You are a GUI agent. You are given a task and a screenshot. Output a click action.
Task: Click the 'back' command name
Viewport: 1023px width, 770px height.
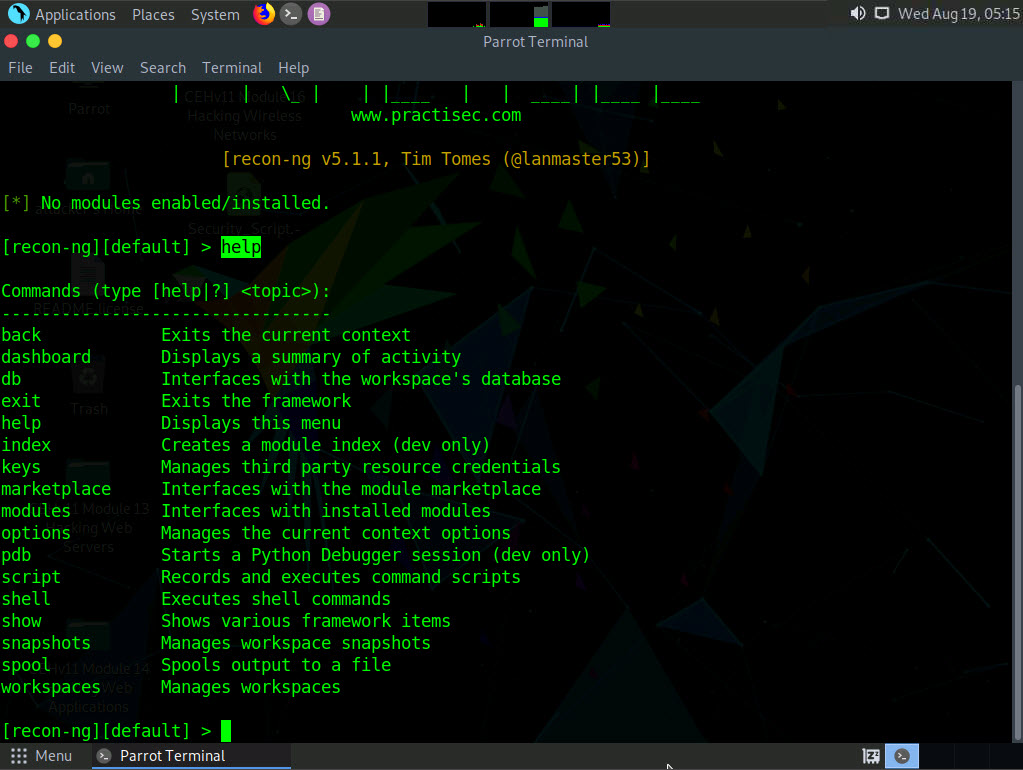click(21, 335)
